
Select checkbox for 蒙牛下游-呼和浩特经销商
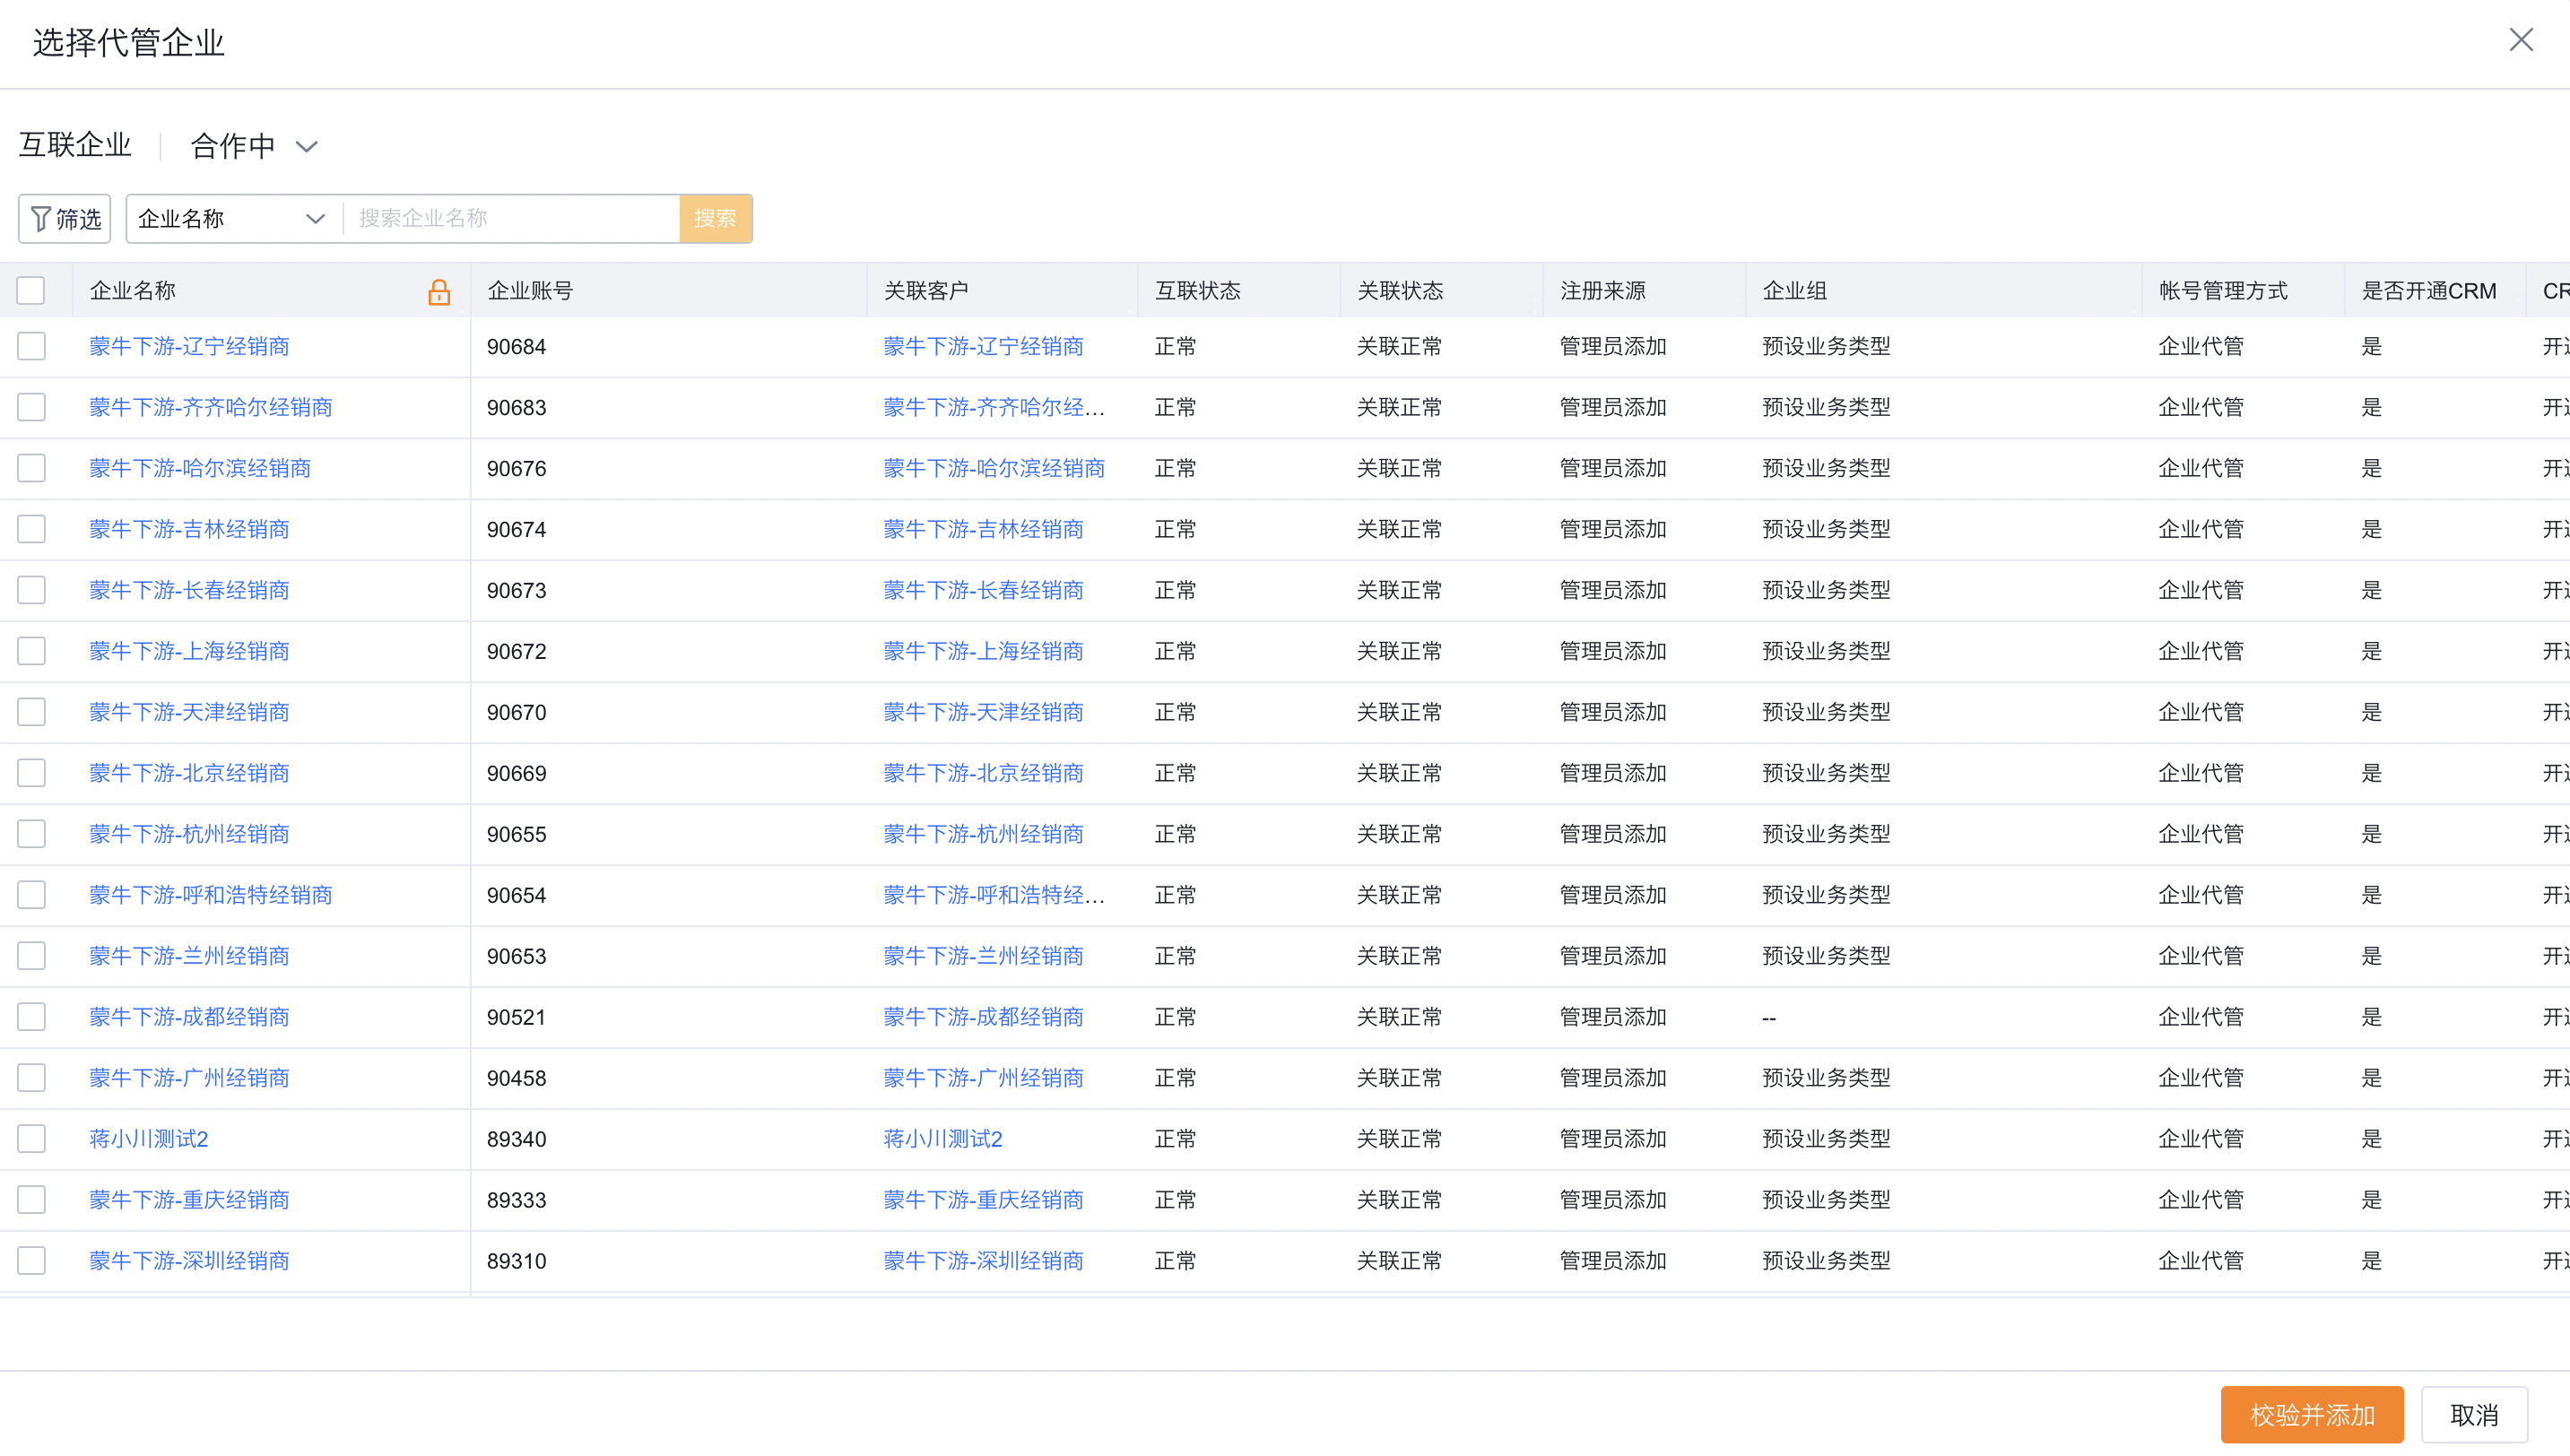31,895
